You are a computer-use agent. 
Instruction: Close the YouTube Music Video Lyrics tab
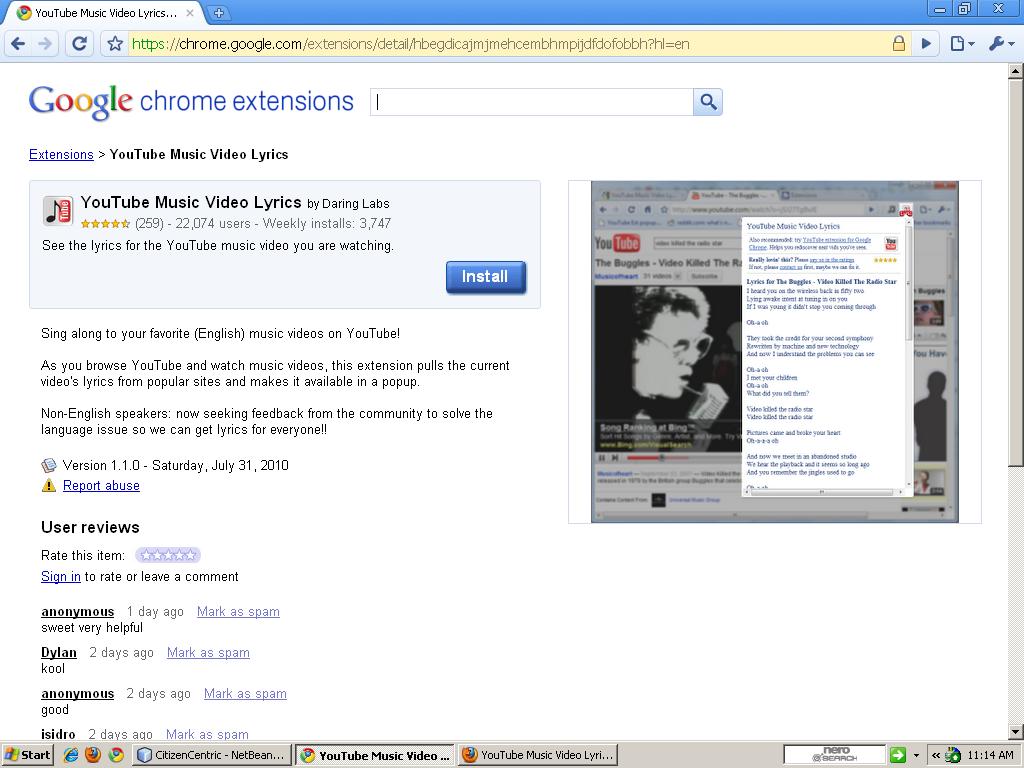[x=190, y=12]
